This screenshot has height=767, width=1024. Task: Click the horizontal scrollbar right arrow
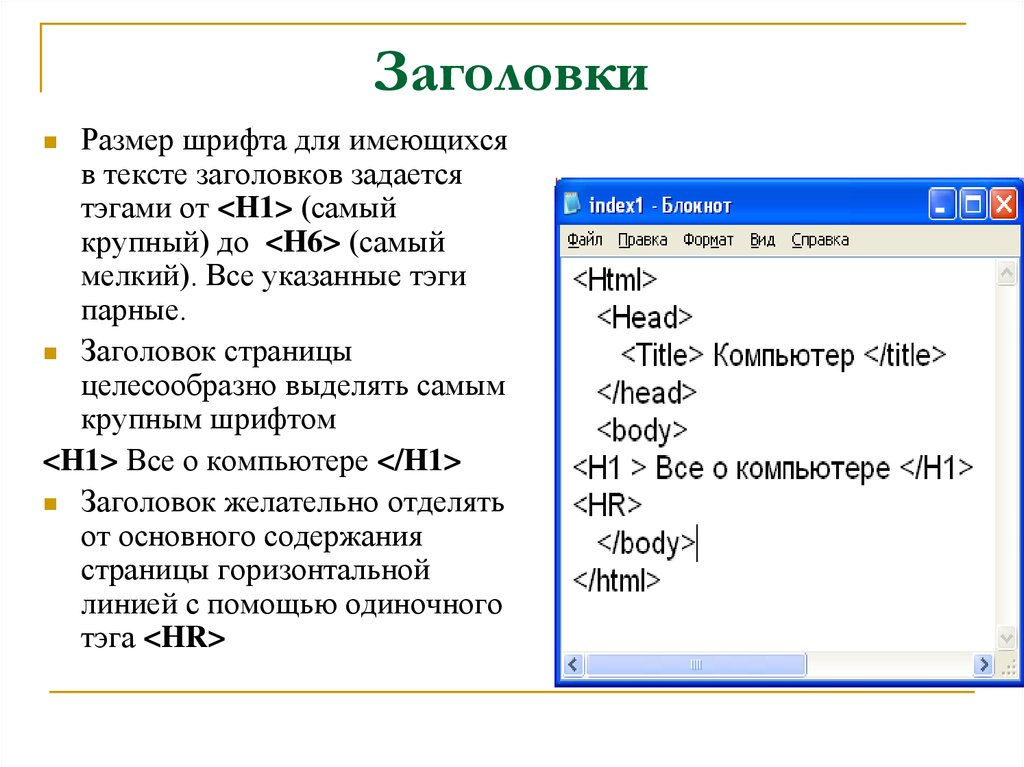tap(982, 665)
